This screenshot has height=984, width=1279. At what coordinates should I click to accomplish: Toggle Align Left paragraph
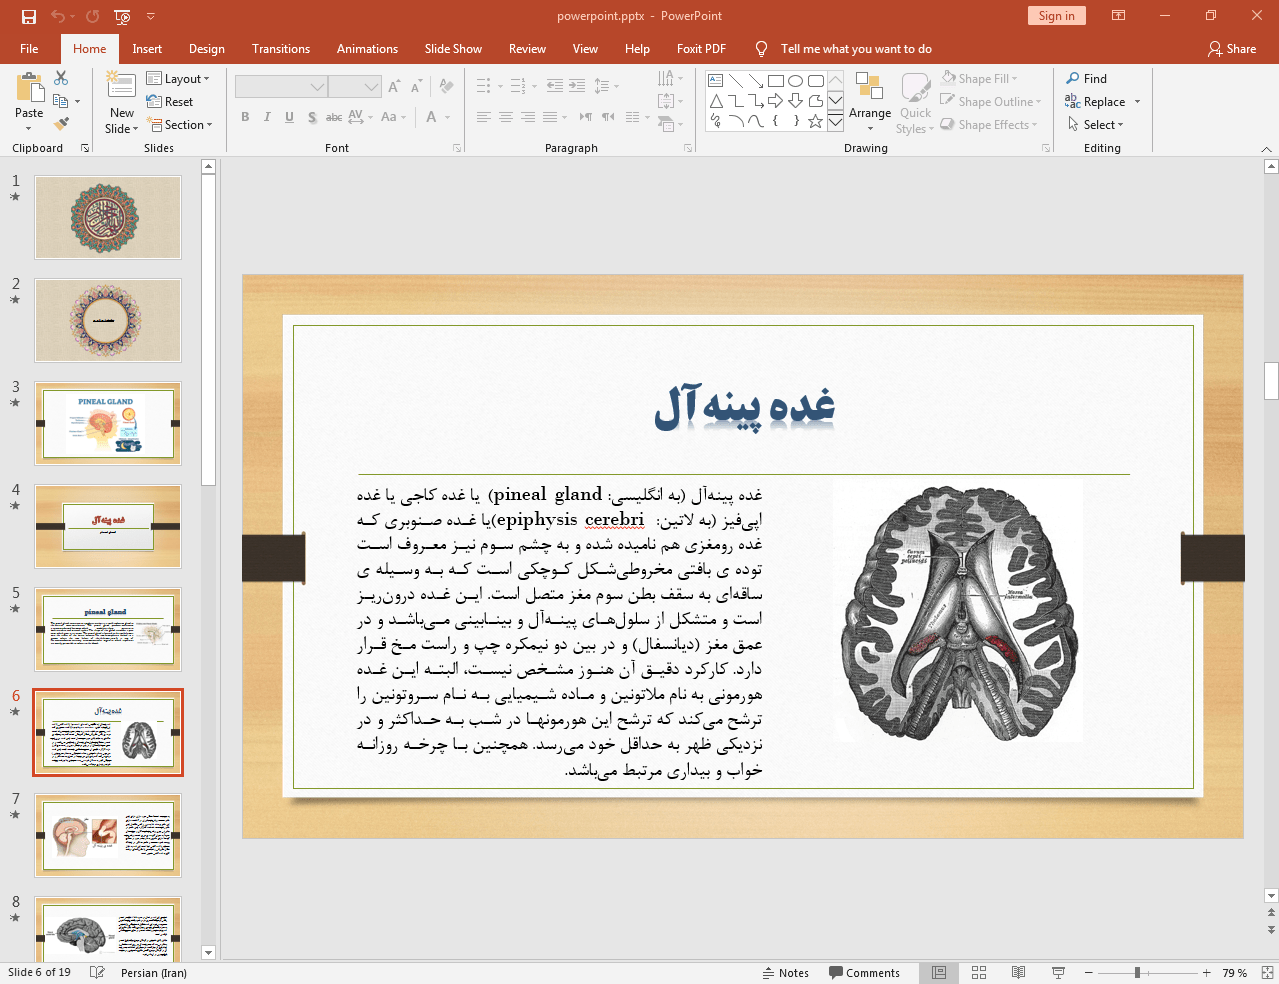click(484, 117)
